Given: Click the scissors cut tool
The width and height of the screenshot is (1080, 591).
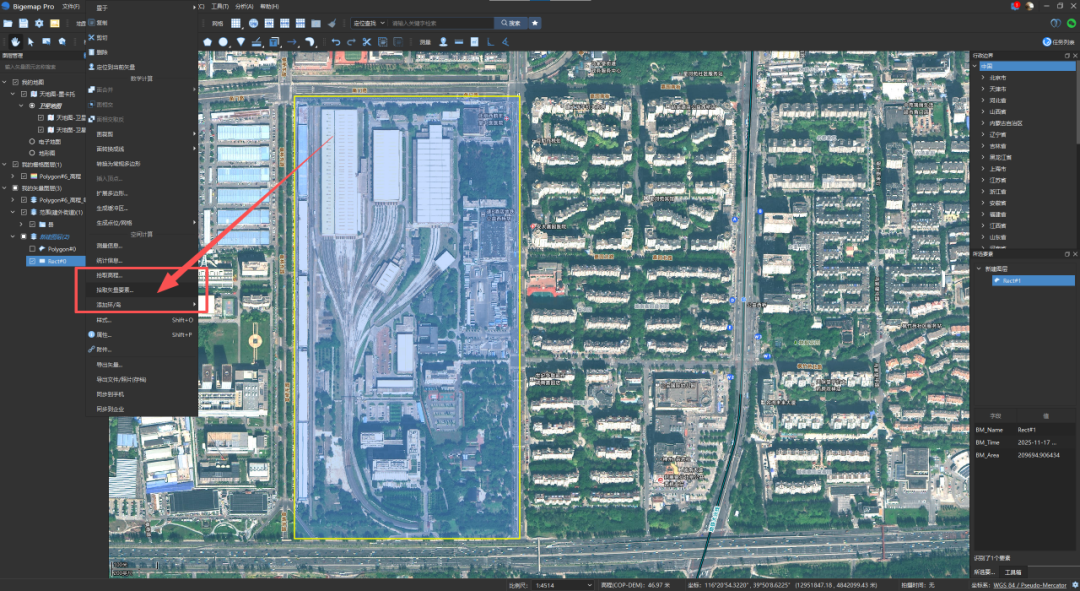Looking at the screenshot, I should tap(367, 42).
